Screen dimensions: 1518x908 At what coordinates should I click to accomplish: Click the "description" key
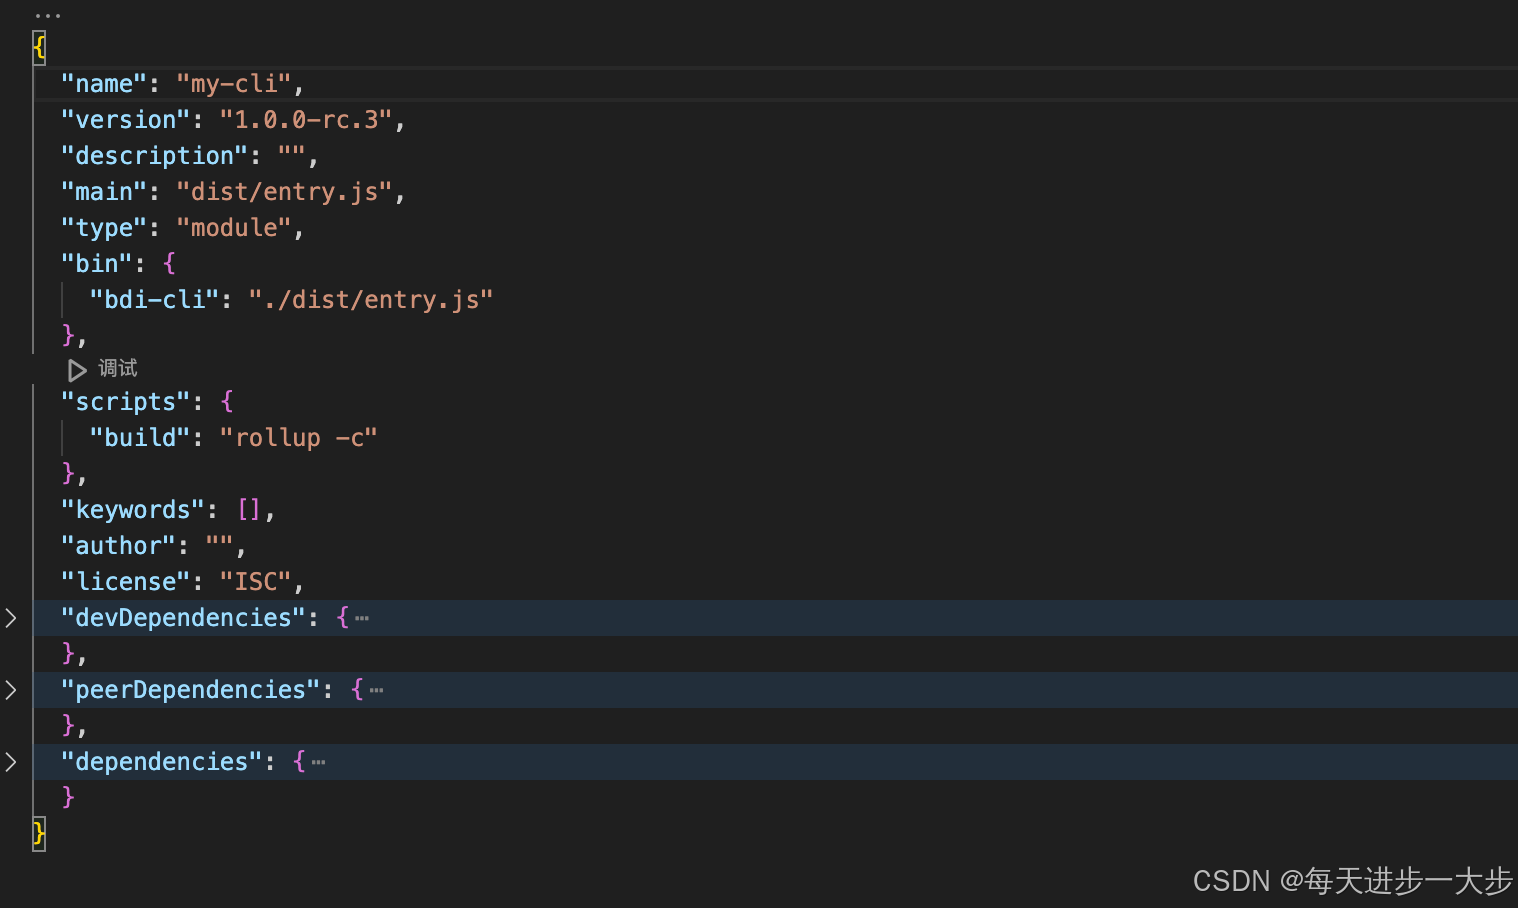tap(154, 156)
